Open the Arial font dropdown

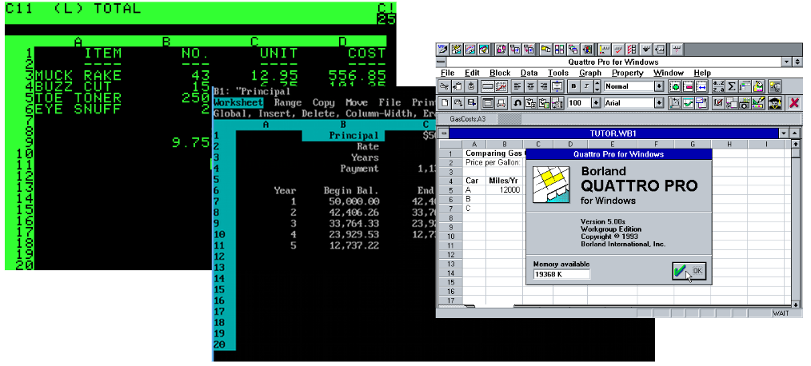tap(658, 102)
